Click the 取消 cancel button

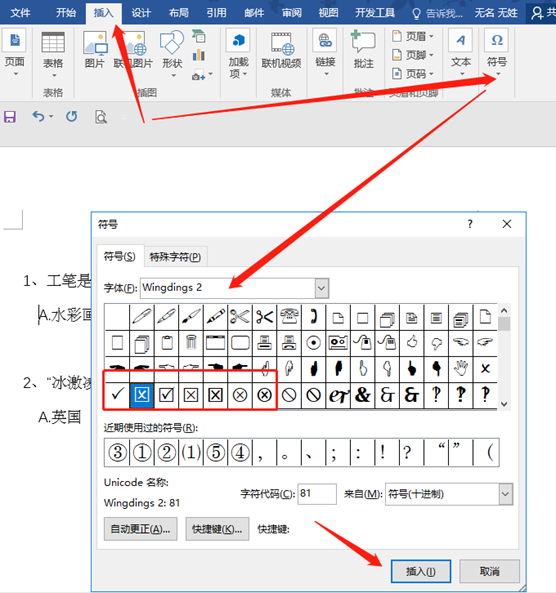489,571
